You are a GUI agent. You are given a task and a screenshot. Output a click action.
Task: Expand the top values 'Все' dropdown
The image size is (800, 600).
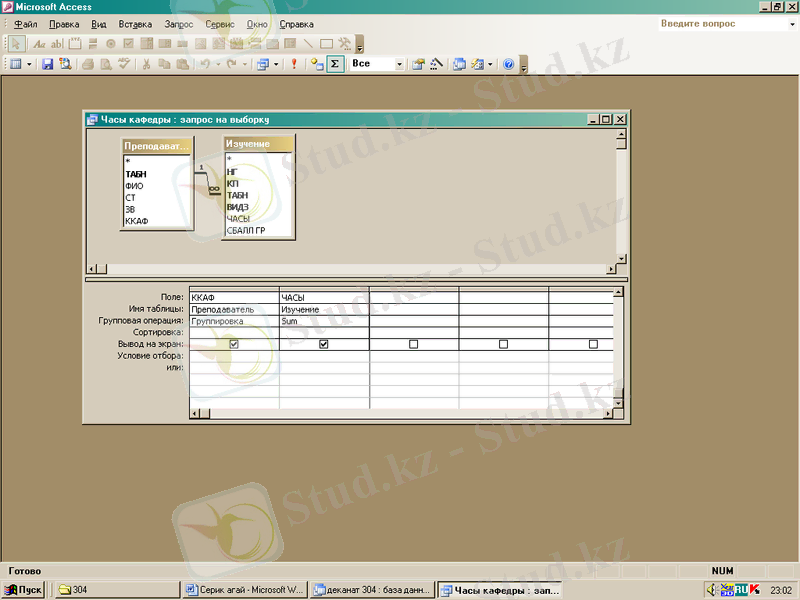coord(399,64)
